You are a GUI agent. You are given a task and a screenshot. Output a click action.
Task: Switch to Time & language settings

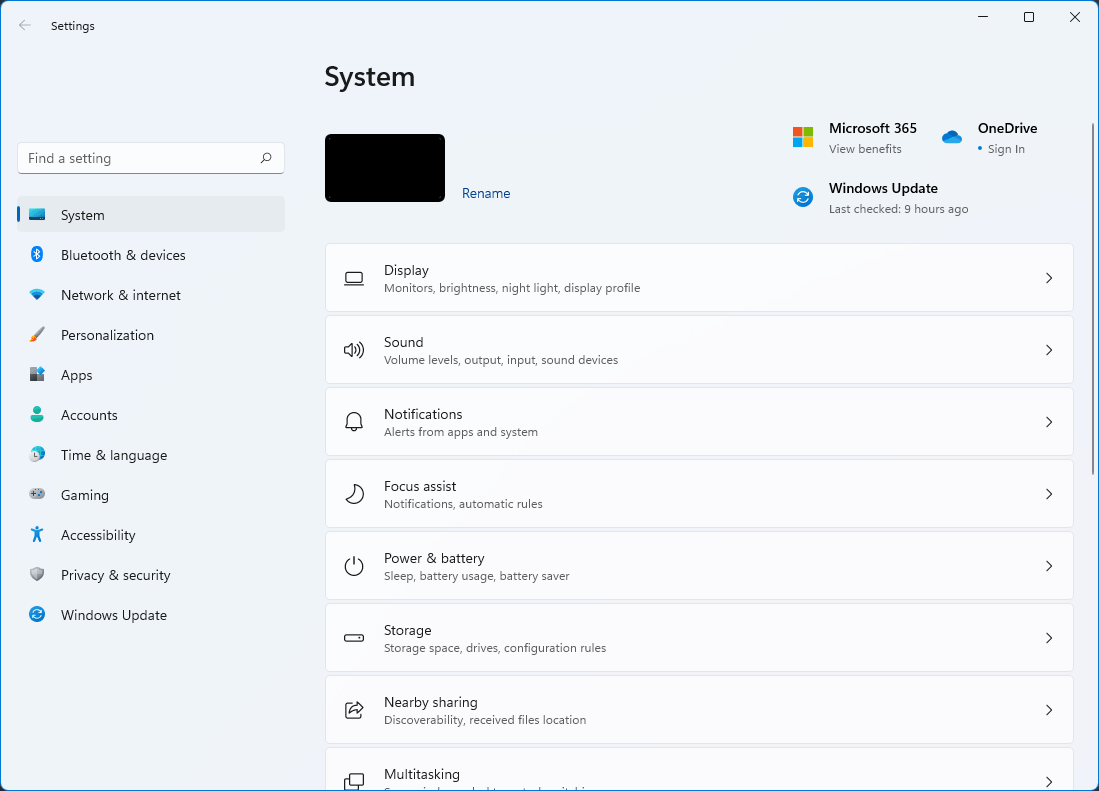click(x=113, y=455)
